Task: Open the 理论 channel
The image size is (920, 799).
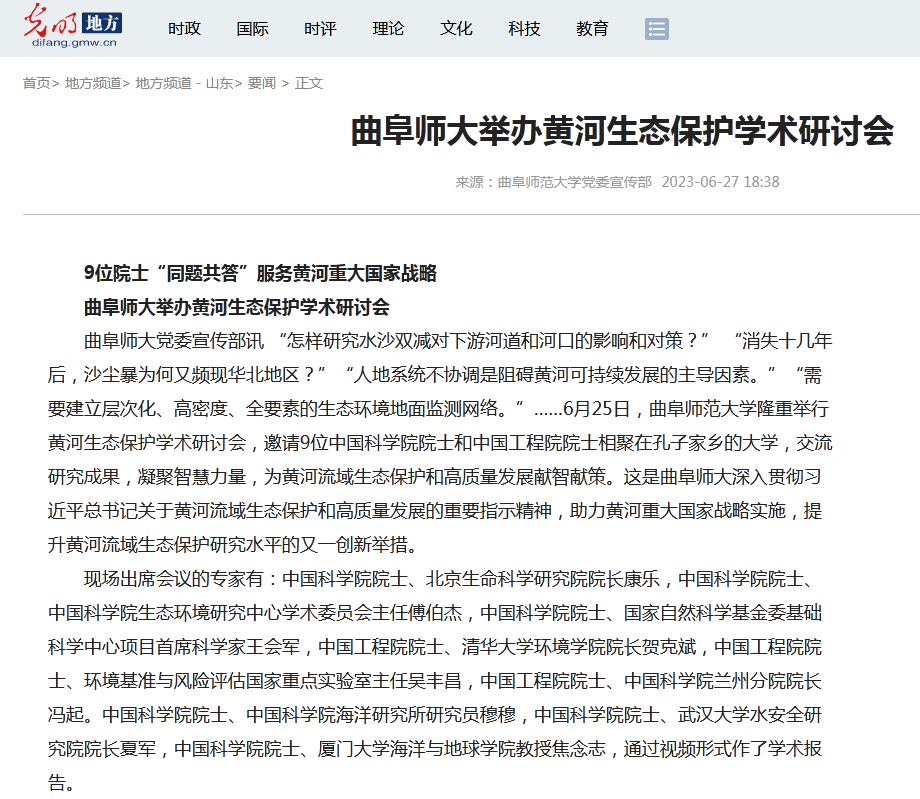Action: (x=388, y=29)
